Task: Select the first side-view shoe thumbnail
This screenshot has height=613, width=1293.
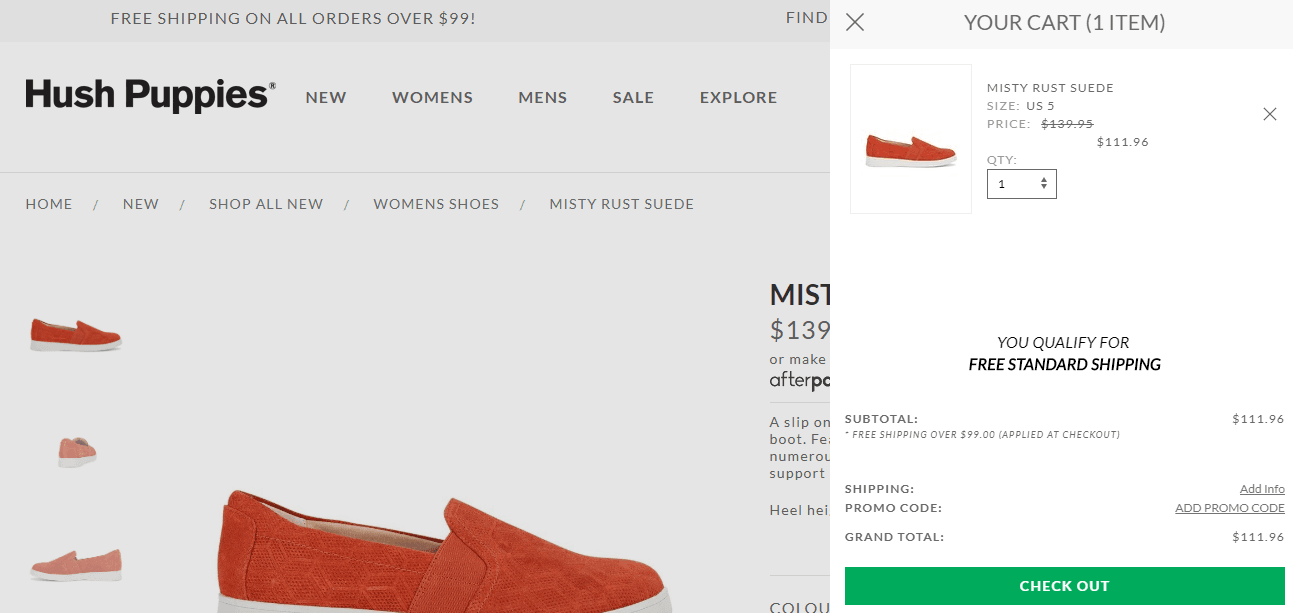Action: [76, 334]
